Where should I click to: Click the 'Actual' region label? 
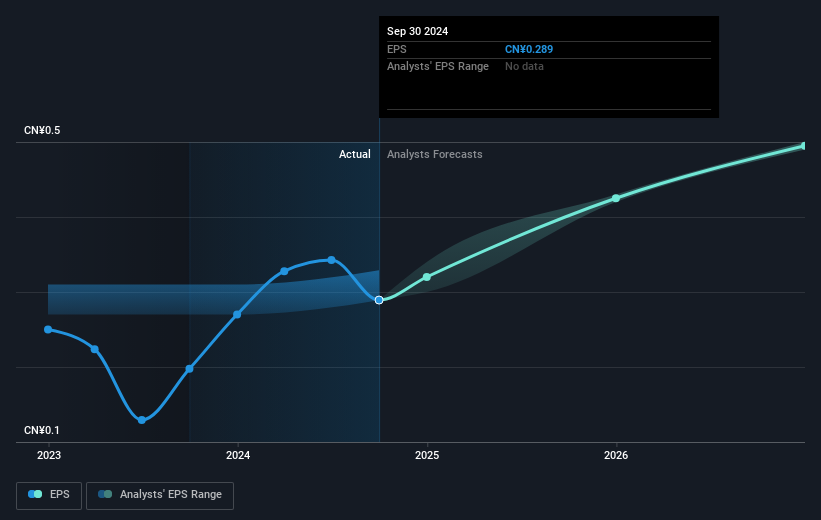(x=354, y=154)
